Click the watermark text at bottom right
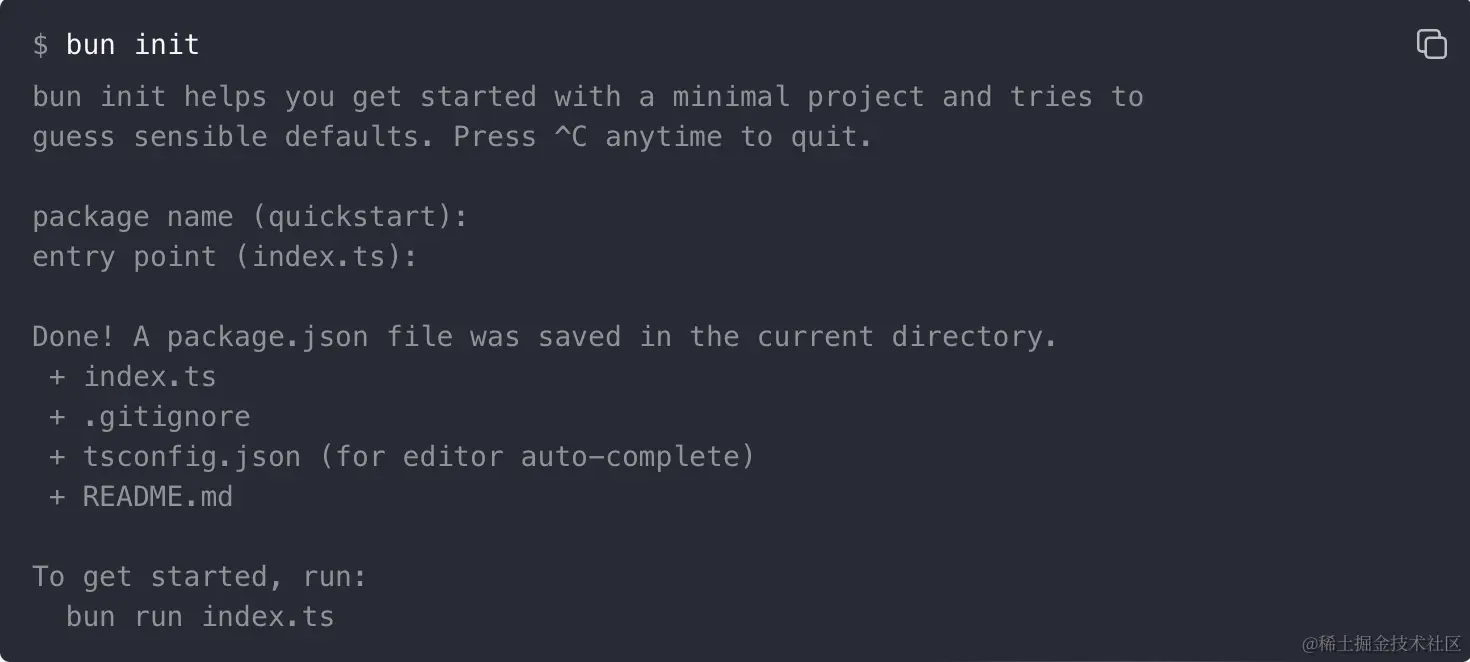Viewport: 1470px width, 662px height. pos(1381,643)
